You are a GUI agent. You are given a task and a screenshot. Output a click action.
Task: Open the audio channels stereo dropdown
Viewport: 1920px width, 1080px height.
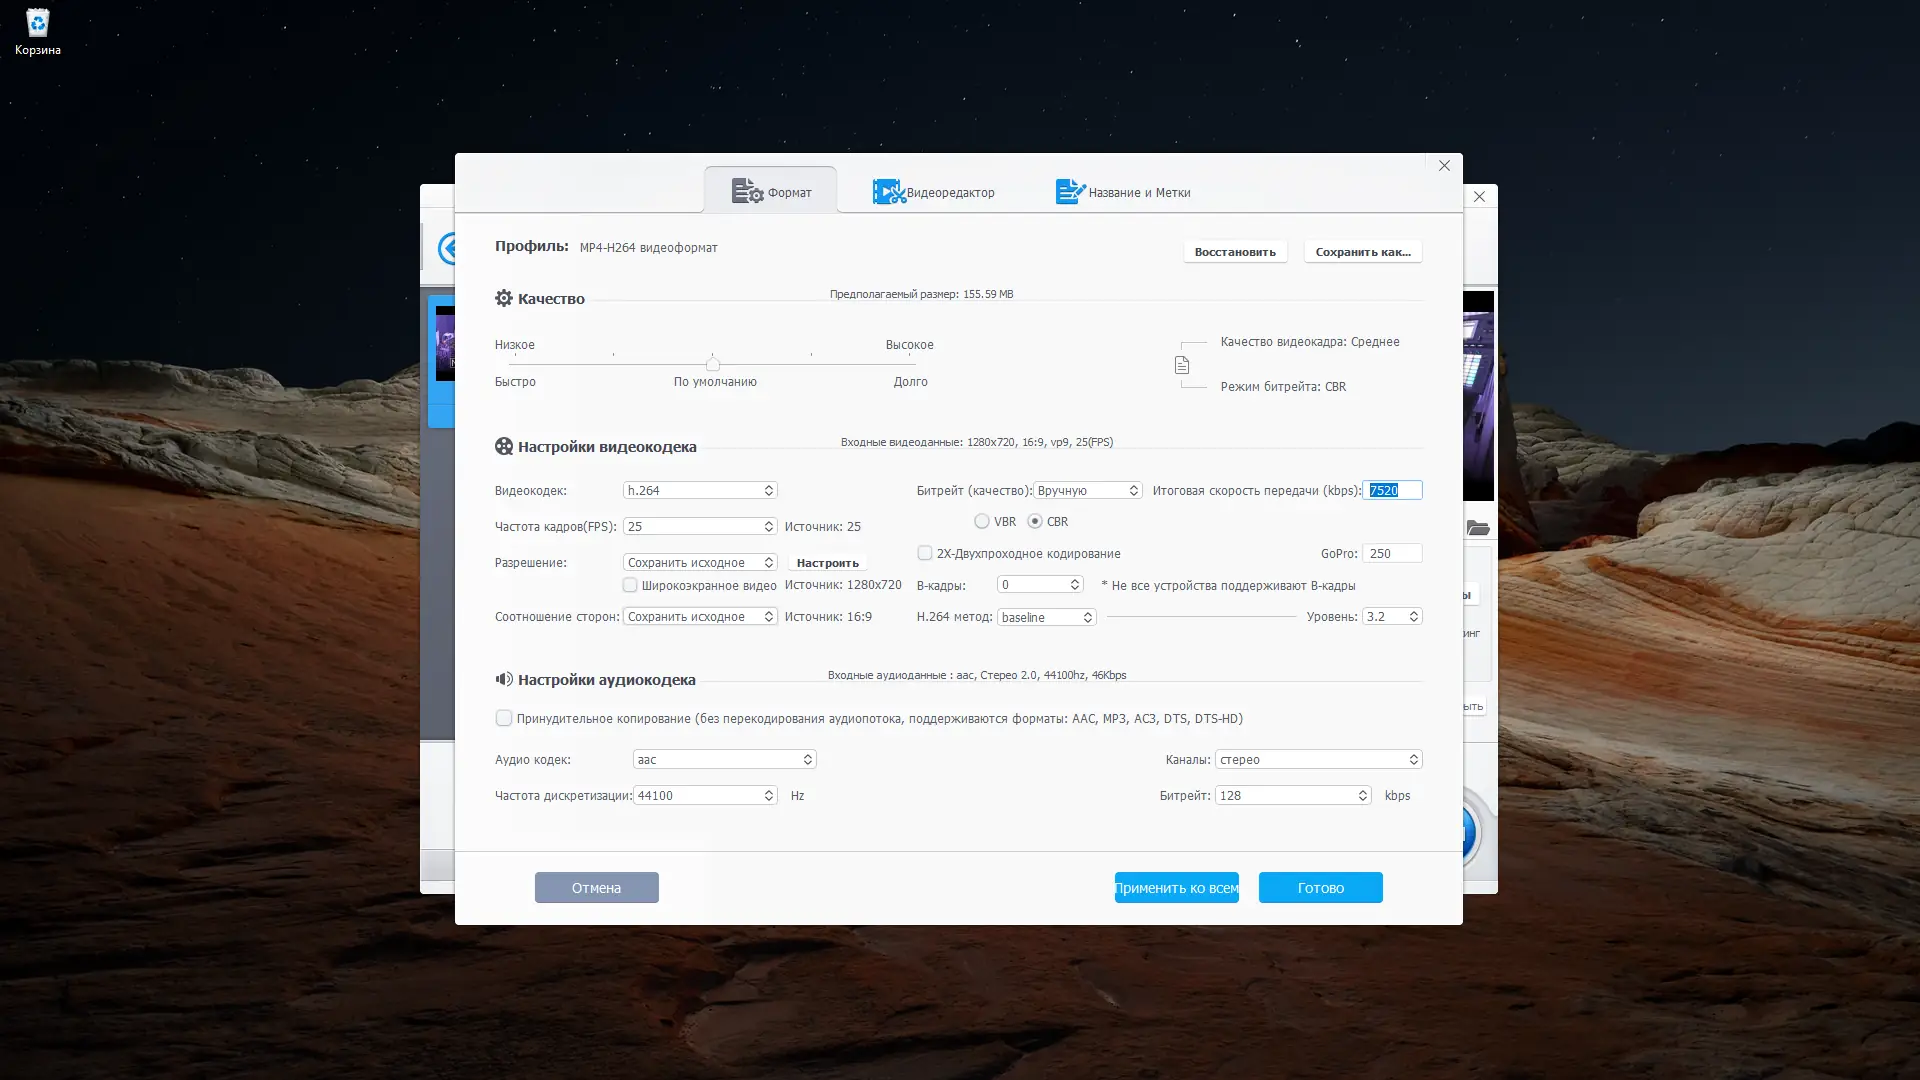[1318, 759]
